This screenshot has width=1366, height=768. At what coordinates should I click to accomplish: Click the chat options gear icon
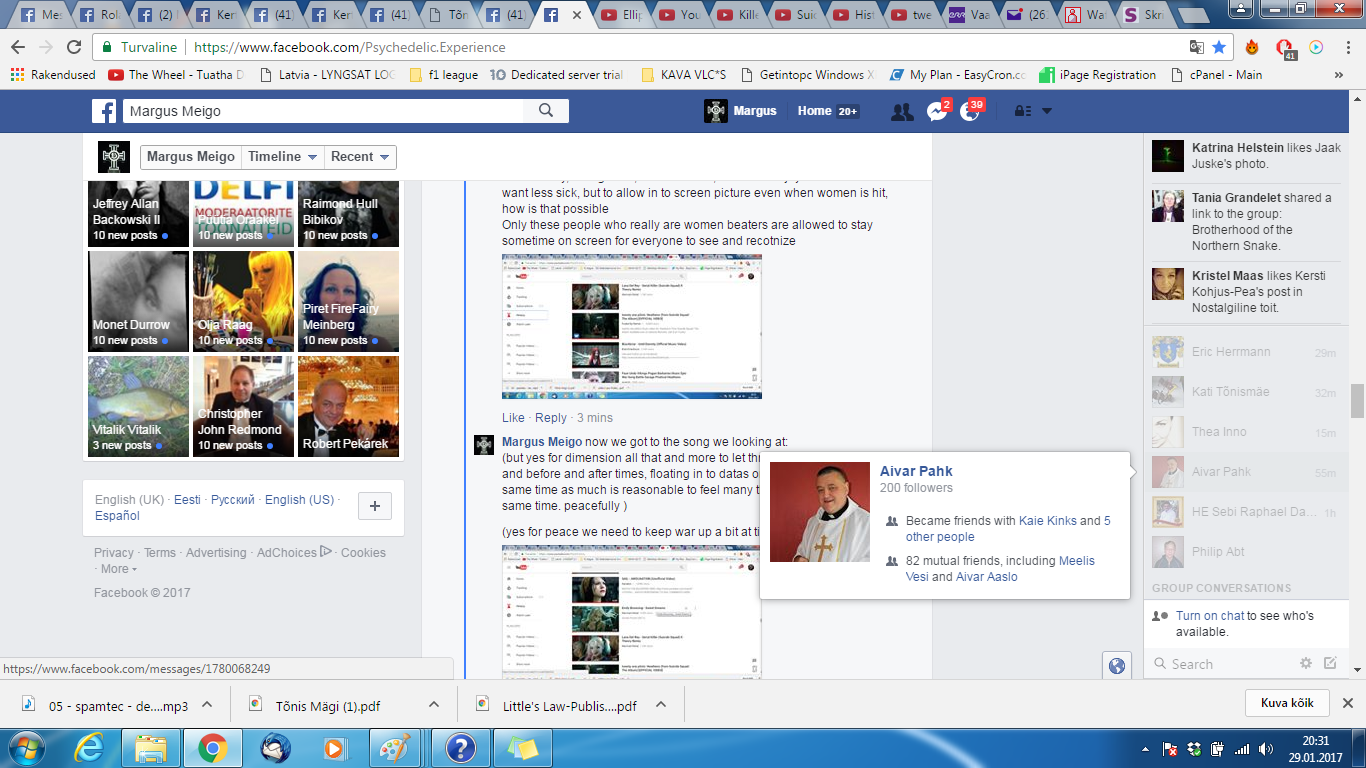(1305, 663)
